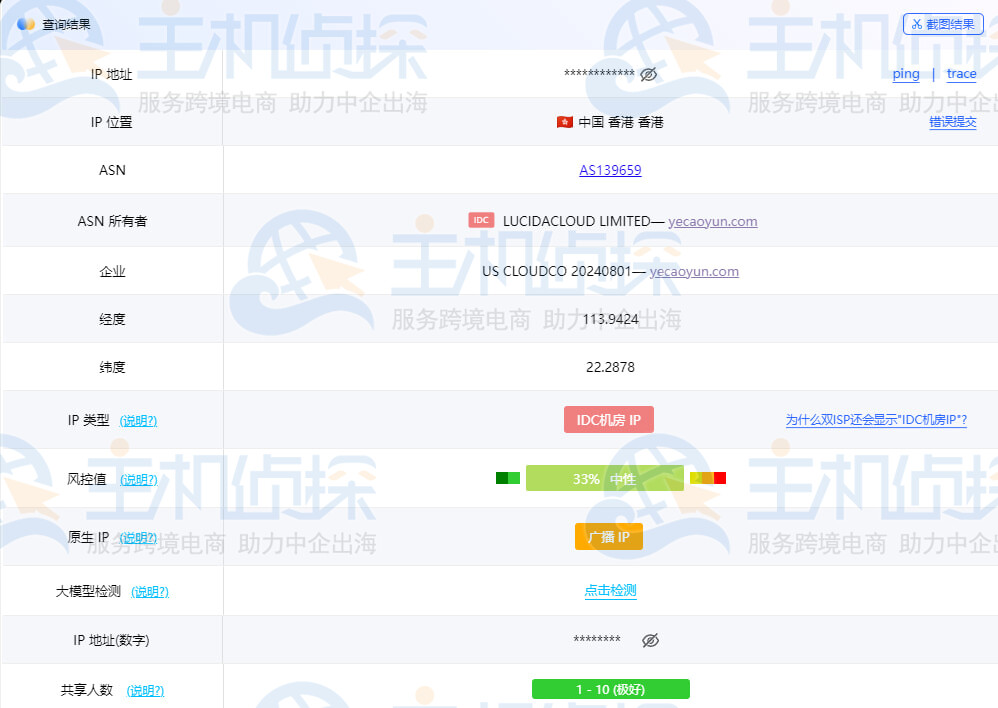This screenshot has height=708, width=998.
Task: Reveal the hidden numeric IP via eye icon
Action: (x=651, y=639)
